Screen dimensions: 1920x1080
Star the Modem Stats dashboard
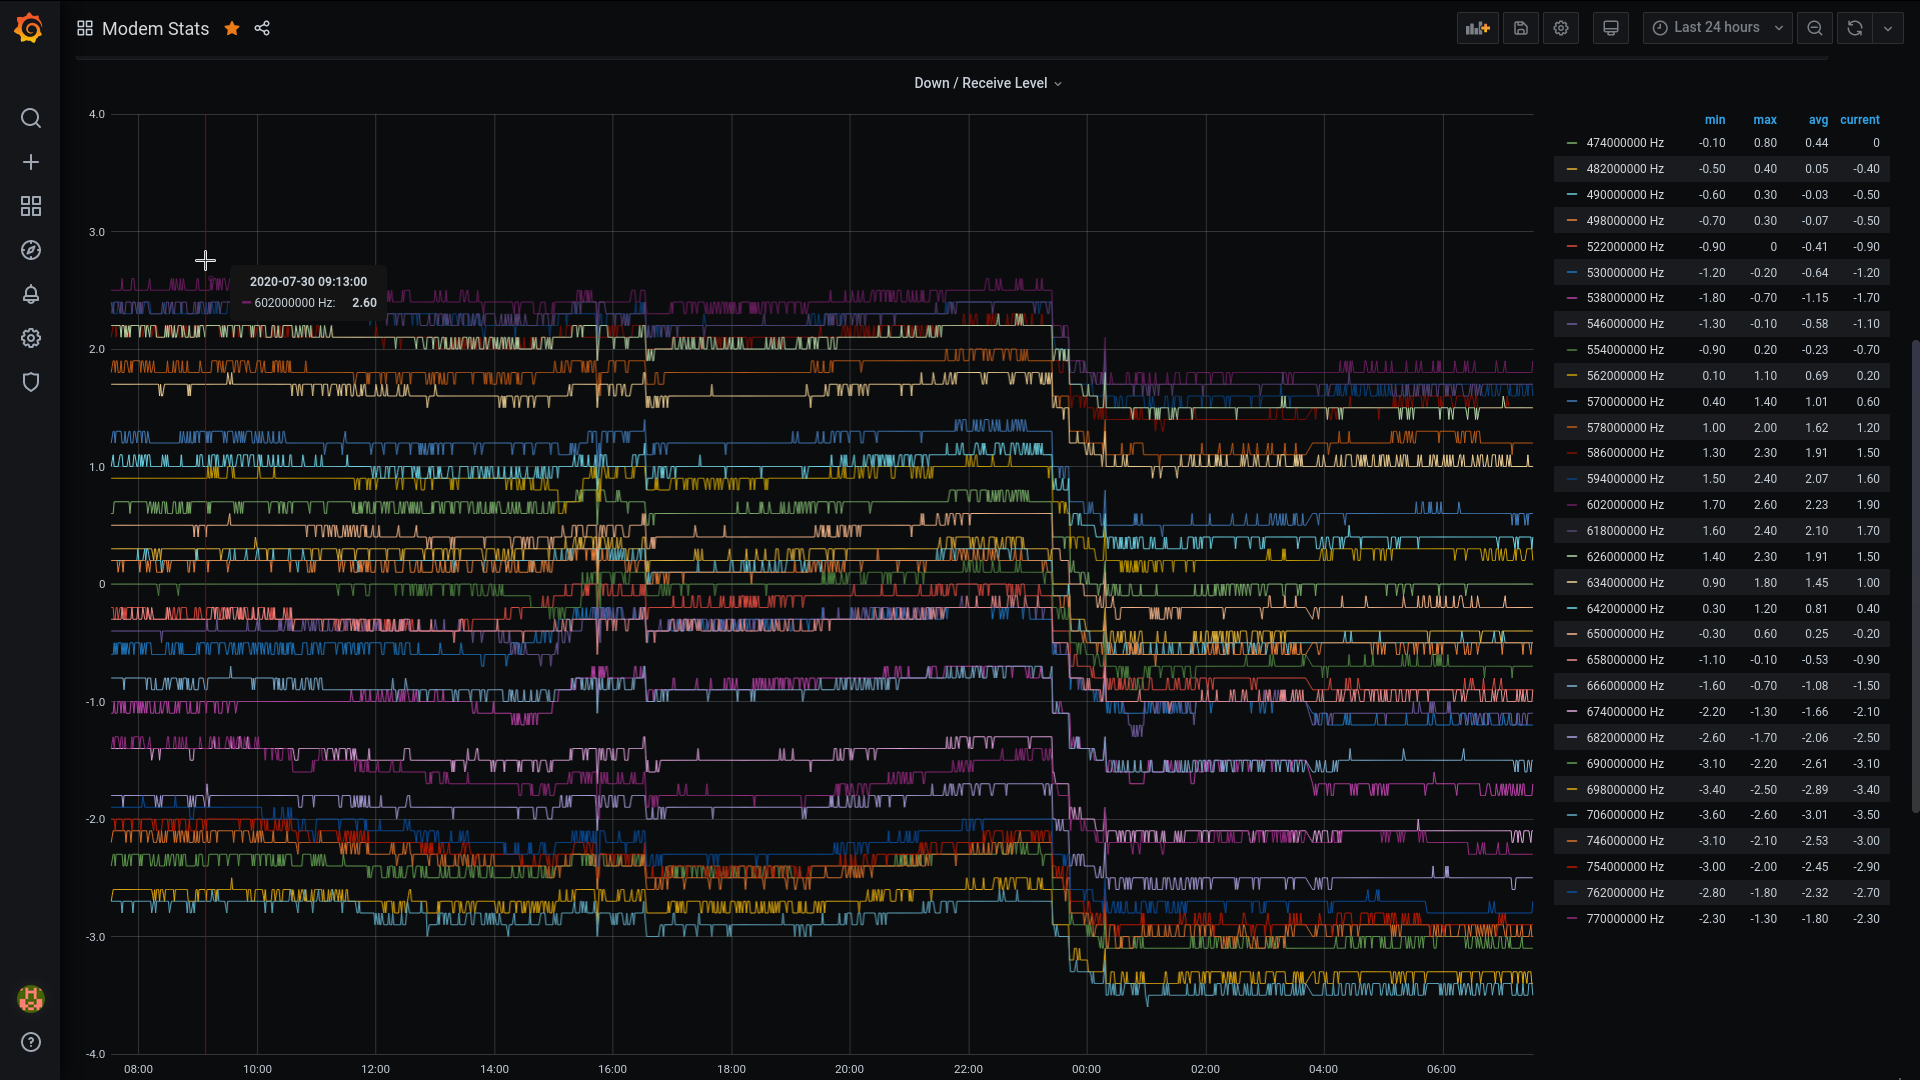click(232, 28)
